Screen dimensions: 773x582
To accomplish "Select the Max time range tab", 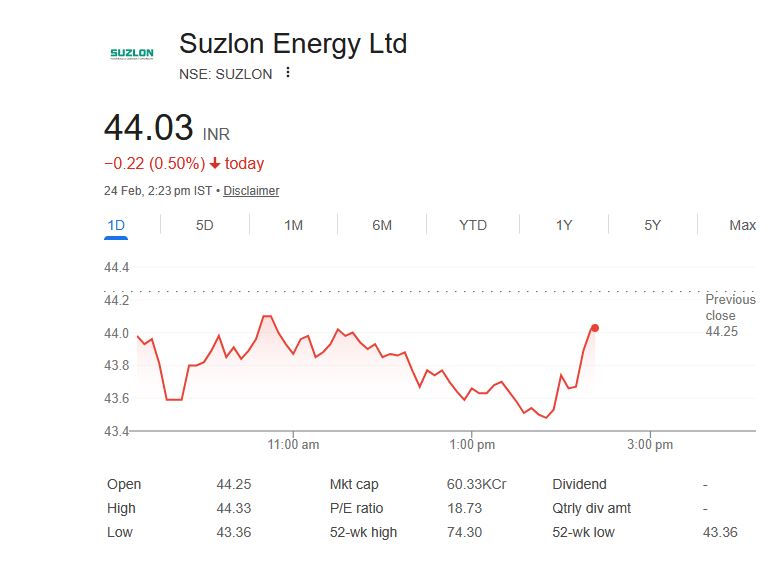I will tap(742, 225).
